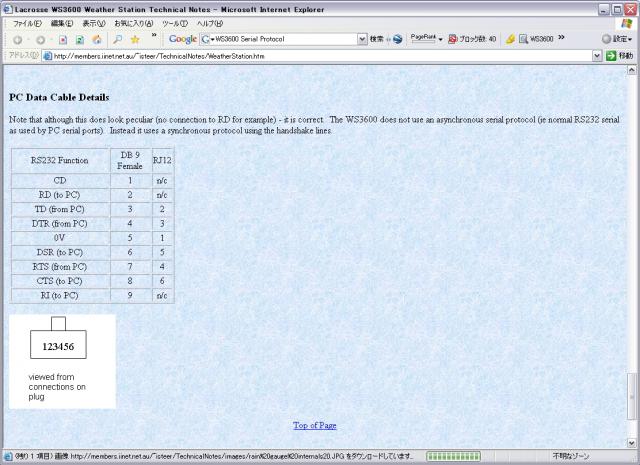Click the popup blocker count button
This screenshot has height=465, width=640.
472,39
